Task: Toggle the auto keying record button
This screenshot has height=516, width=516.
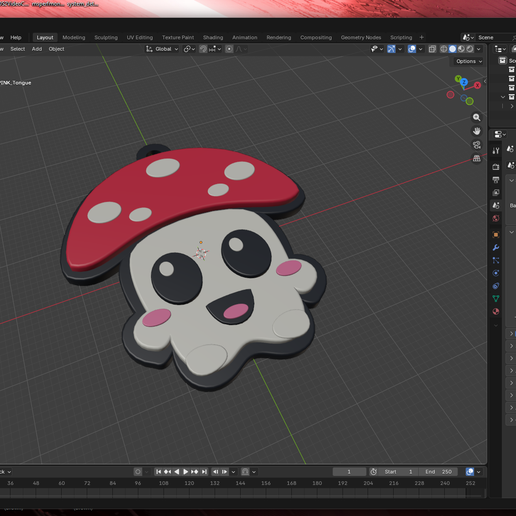Action: [138, 472]
